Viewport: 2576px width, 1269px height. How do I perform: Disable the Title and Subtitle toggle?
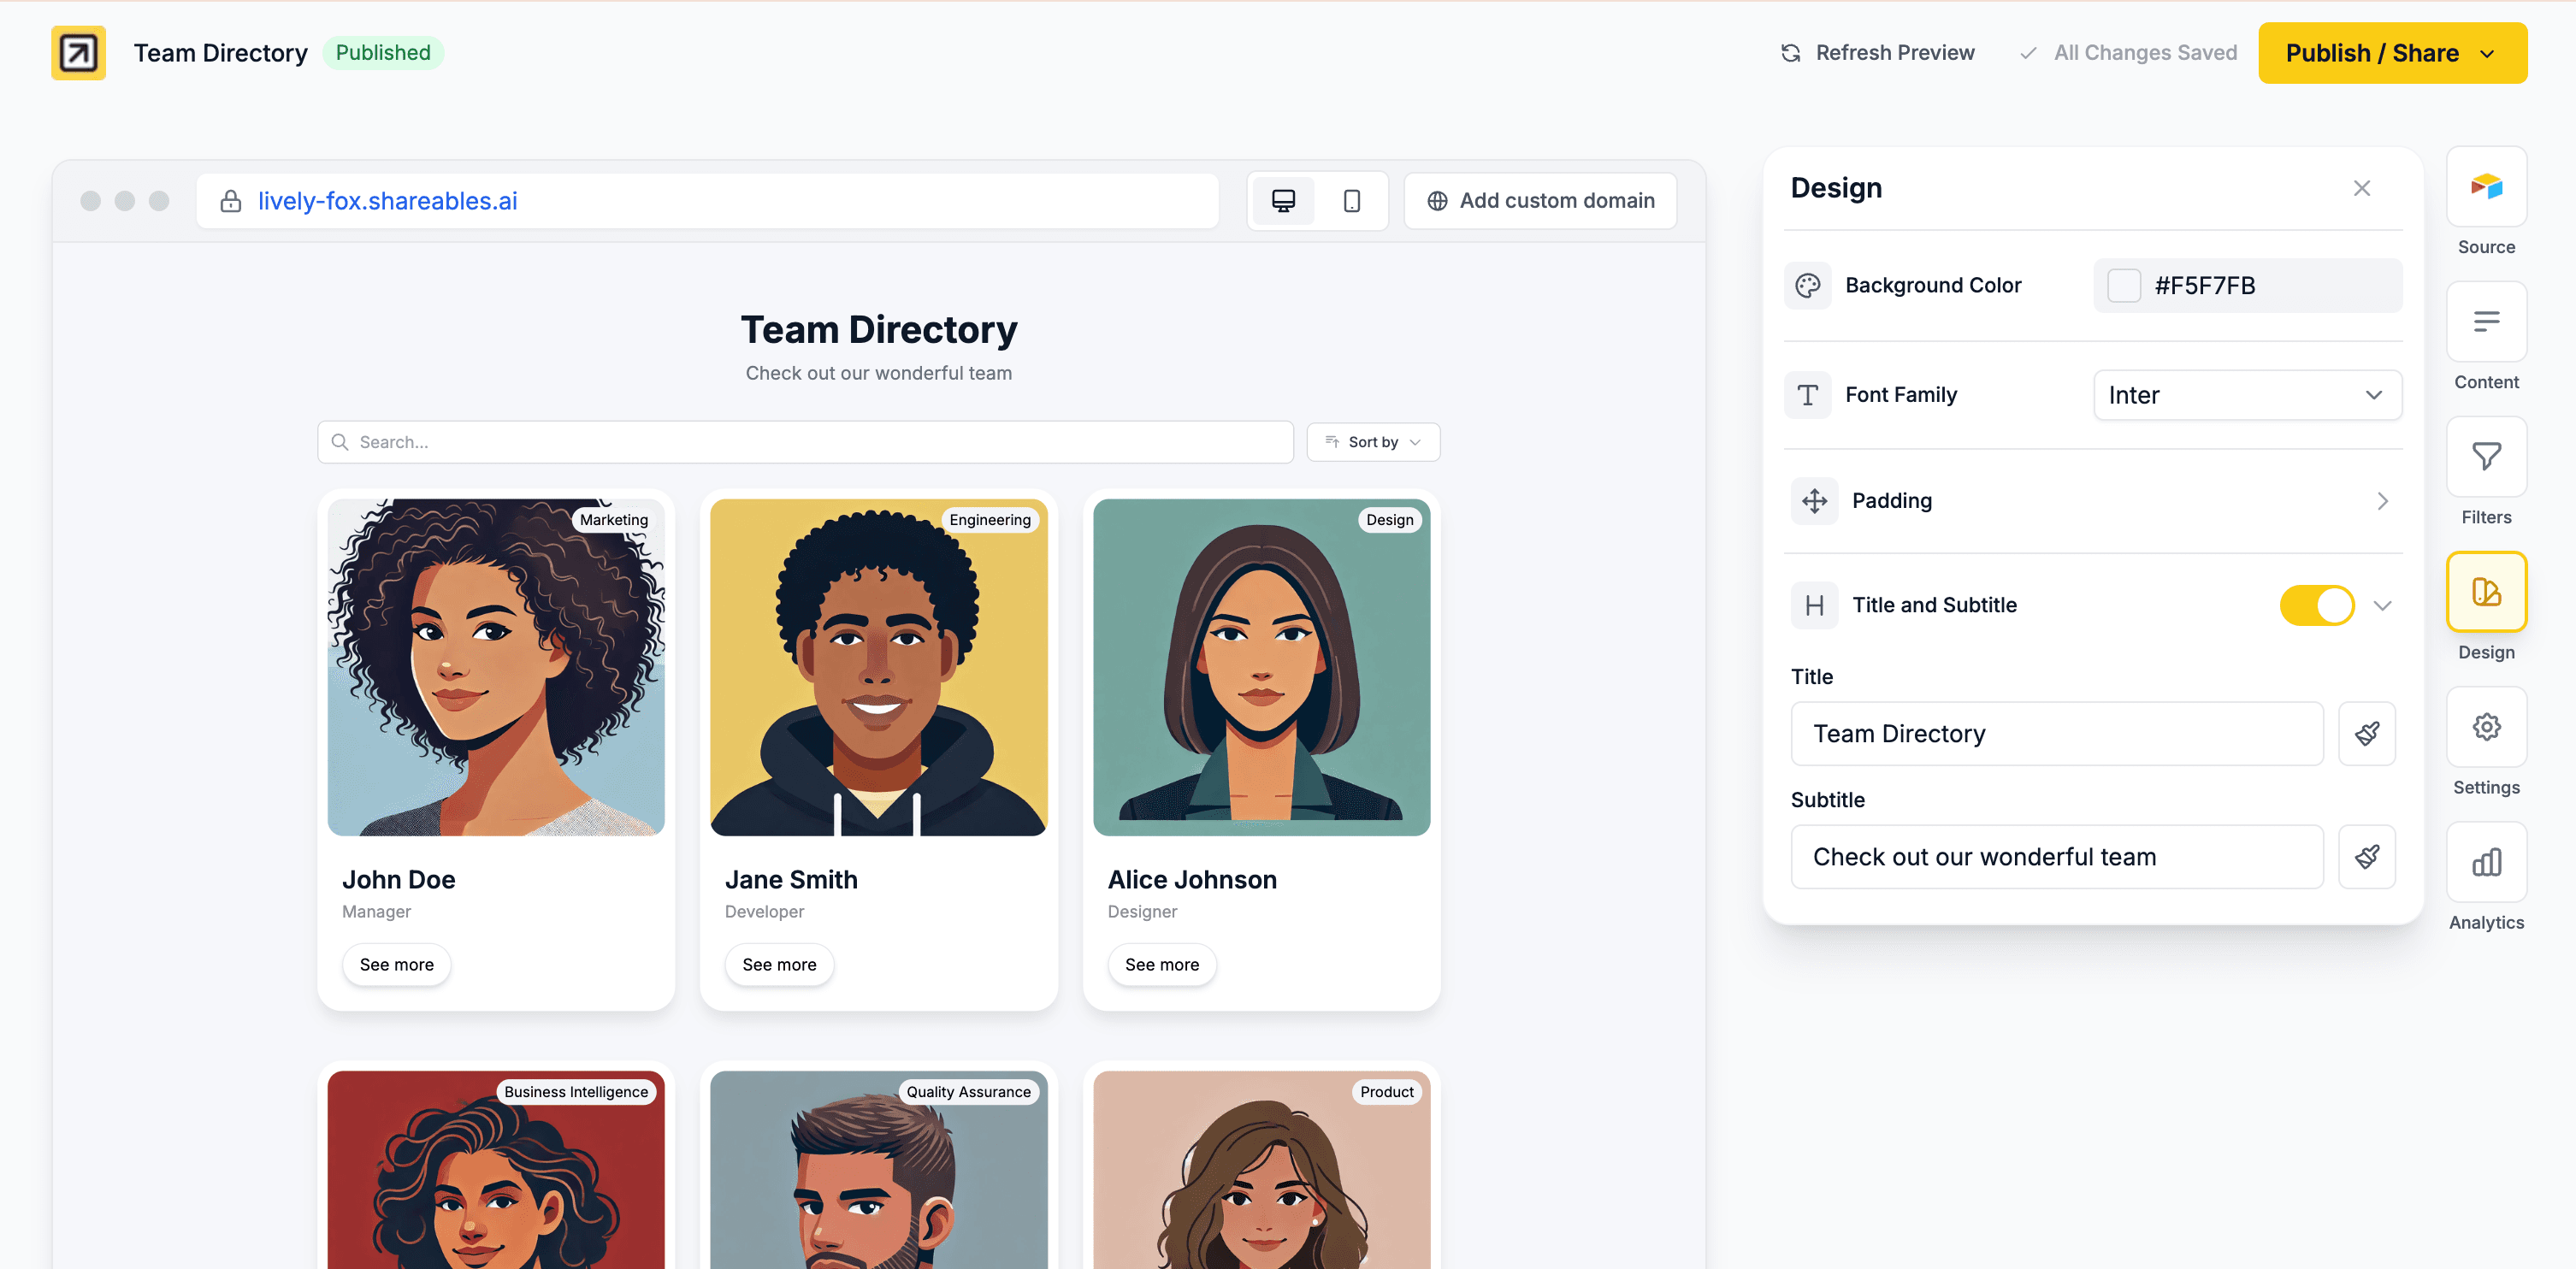coord(2316,605)
